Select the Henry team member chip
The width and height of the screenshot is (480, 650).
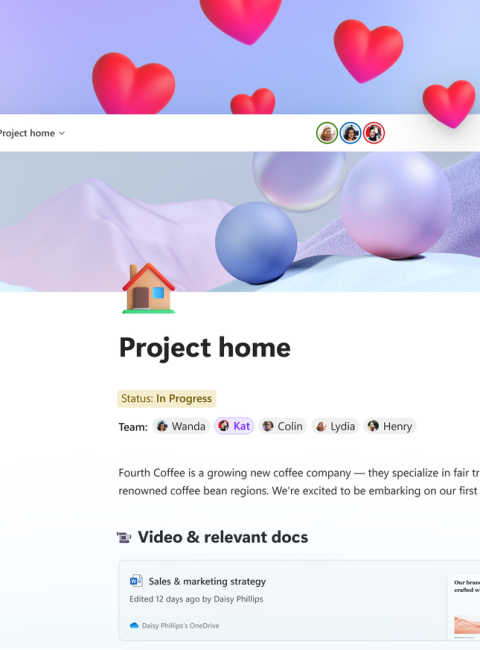(x=390, y=426)
